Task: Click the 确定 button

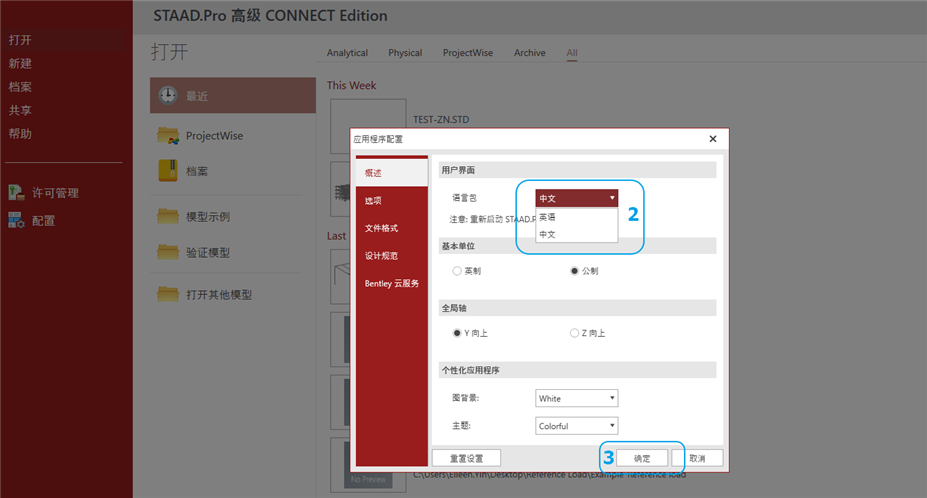Action: 642,458
